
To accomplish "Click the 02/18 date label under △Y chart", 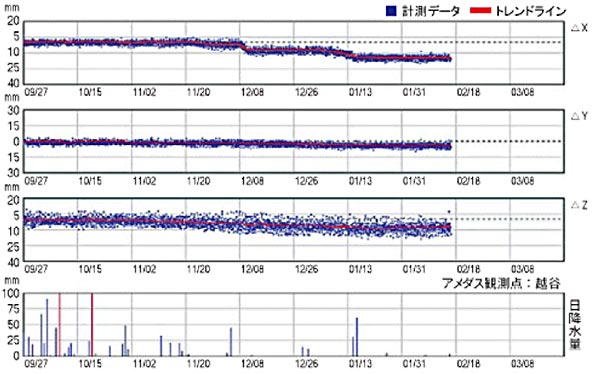I will pos(468,181).
